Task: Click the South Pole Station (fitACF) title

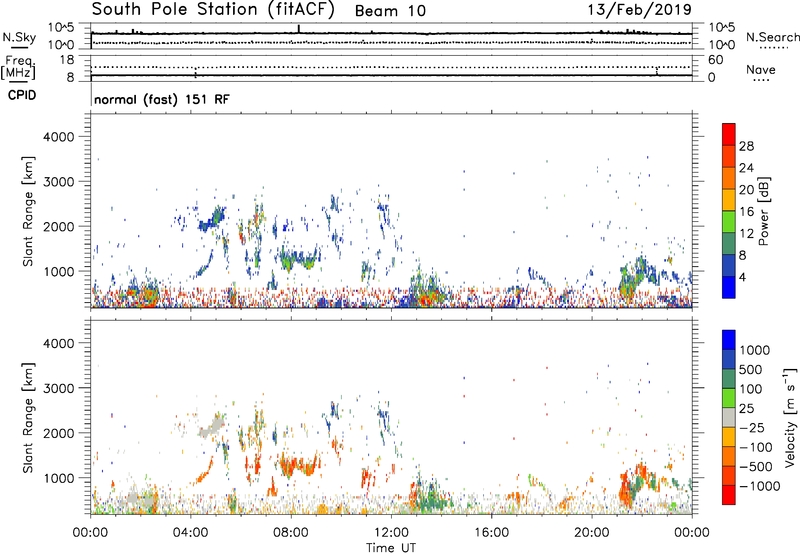Action: [x=213, y=10]
